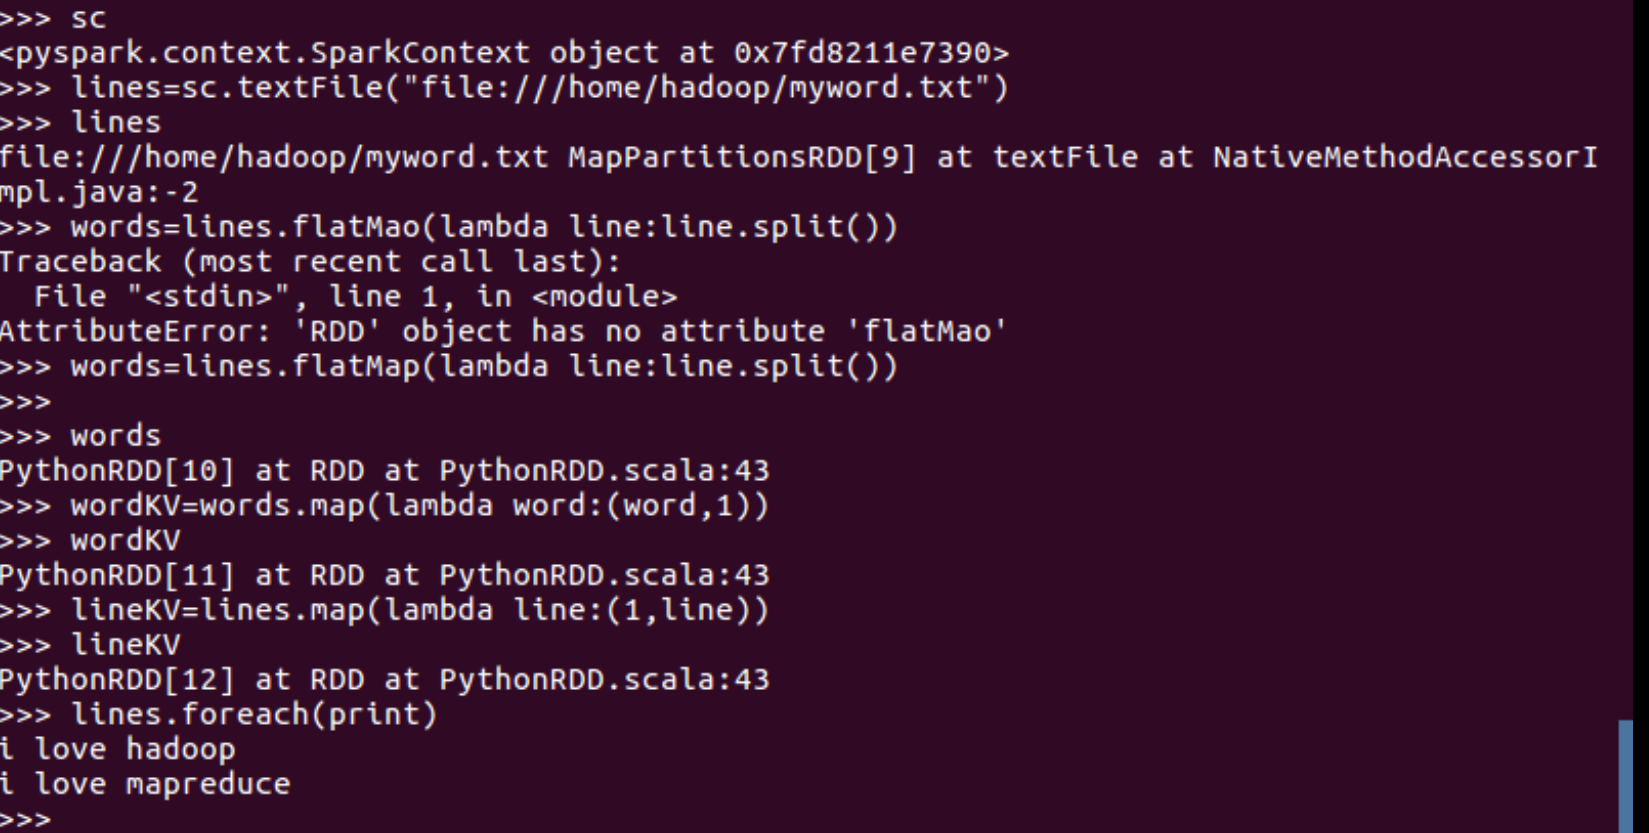Click the empty prompt on the last line
The height and width of the screenshot is (833, 1649).
click(x=26, y=819)
